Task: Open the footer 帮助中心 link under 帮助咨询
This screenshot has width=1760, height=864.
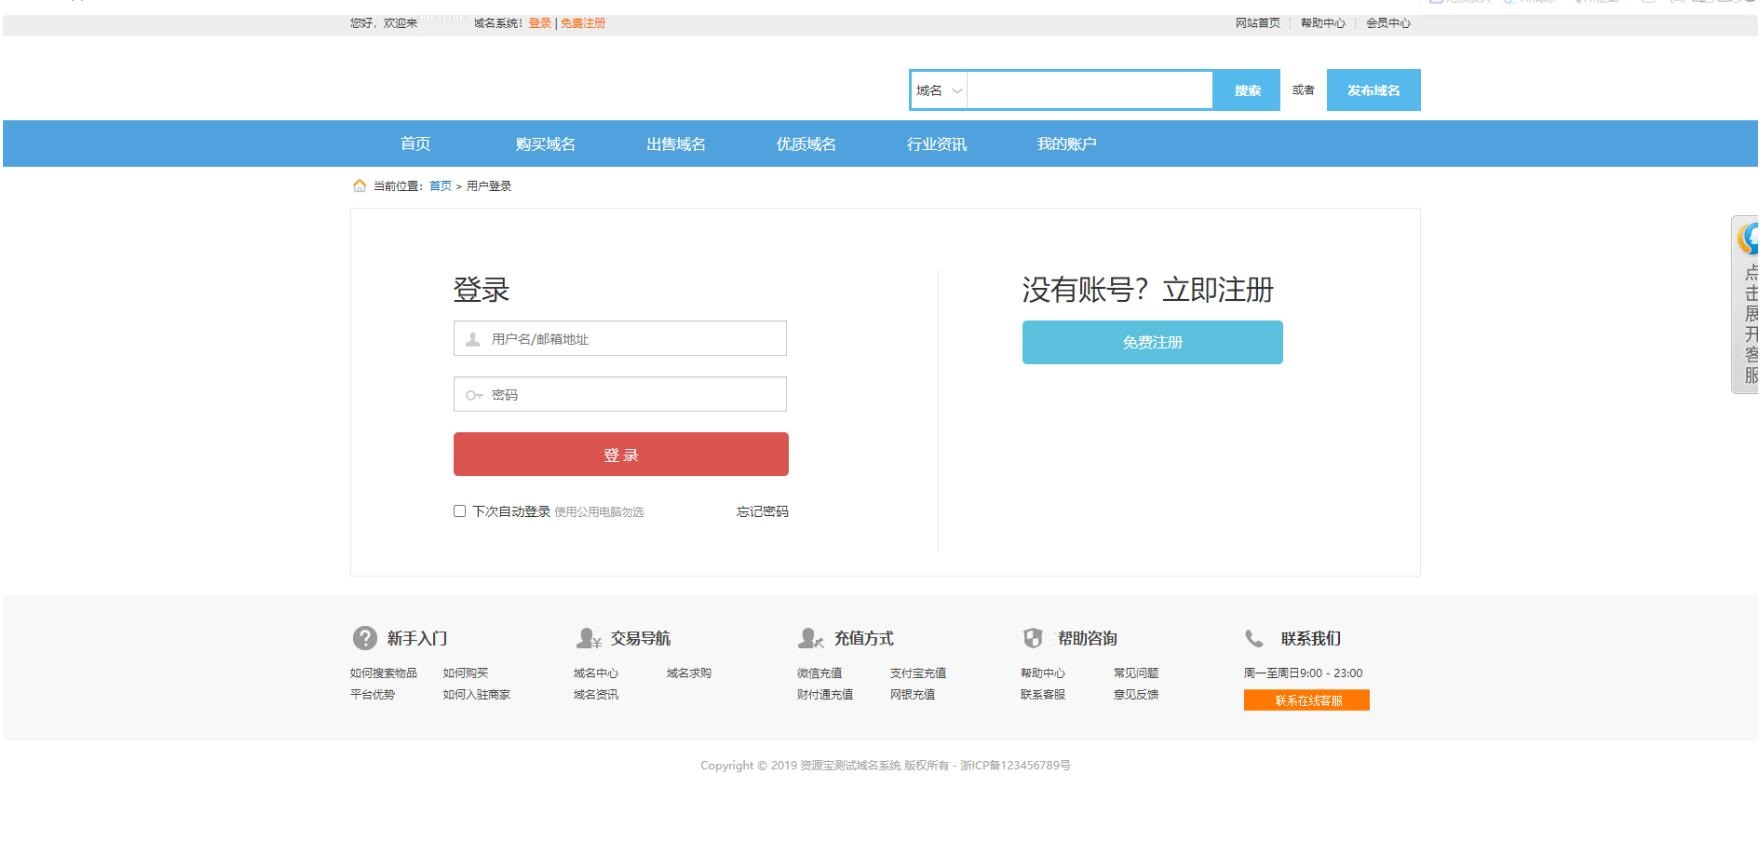Action: 1043,673
